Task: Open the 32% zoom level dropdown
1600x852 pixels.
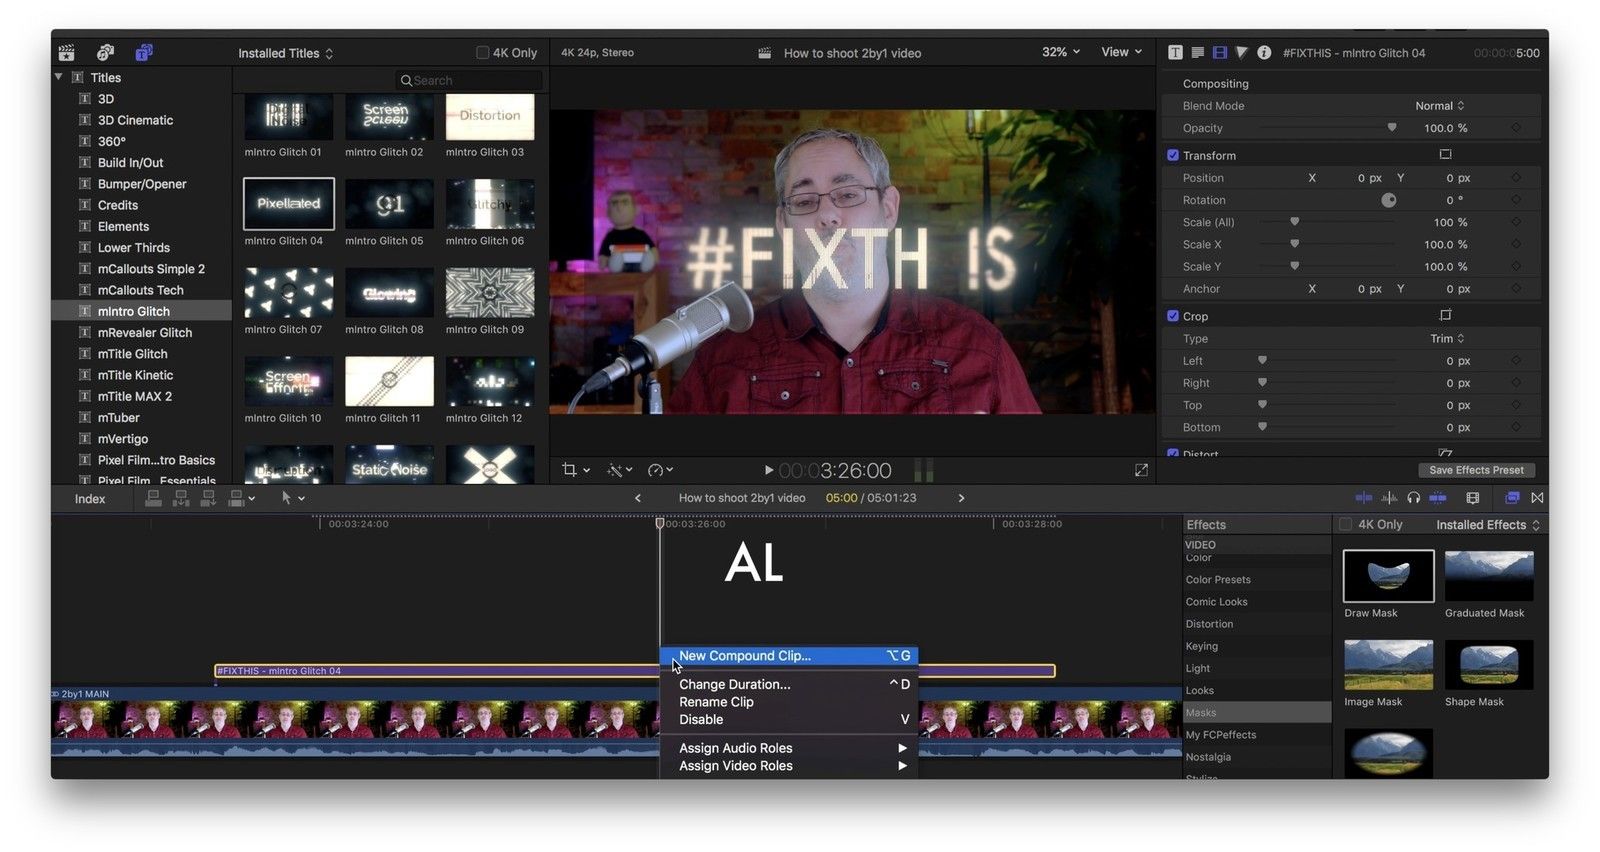Action: tap(1060, 52)
